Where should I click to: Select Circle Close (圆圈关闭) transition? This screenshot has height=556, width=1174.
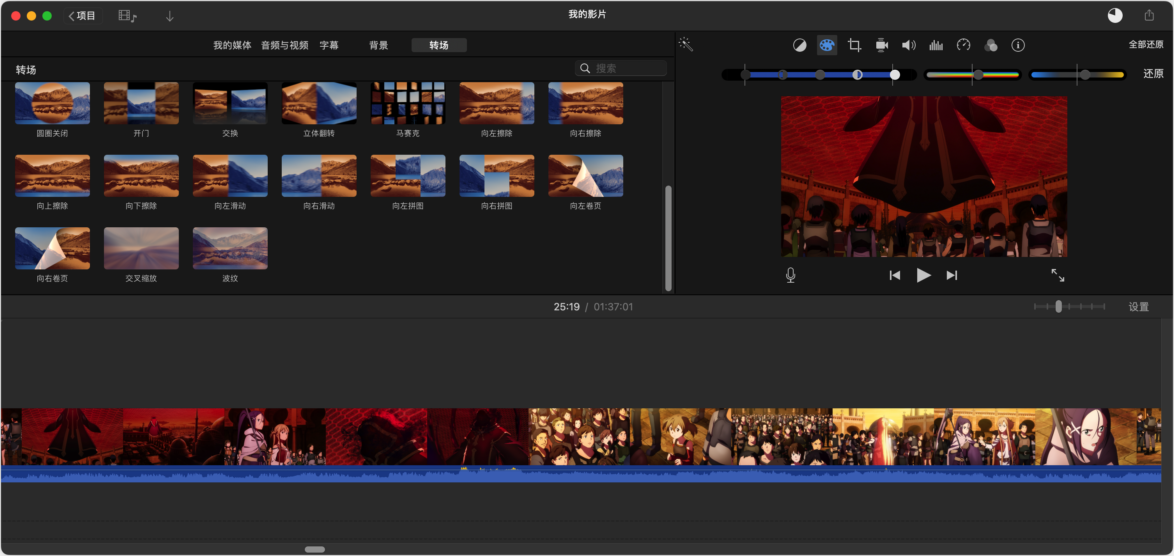pos(52,103)
